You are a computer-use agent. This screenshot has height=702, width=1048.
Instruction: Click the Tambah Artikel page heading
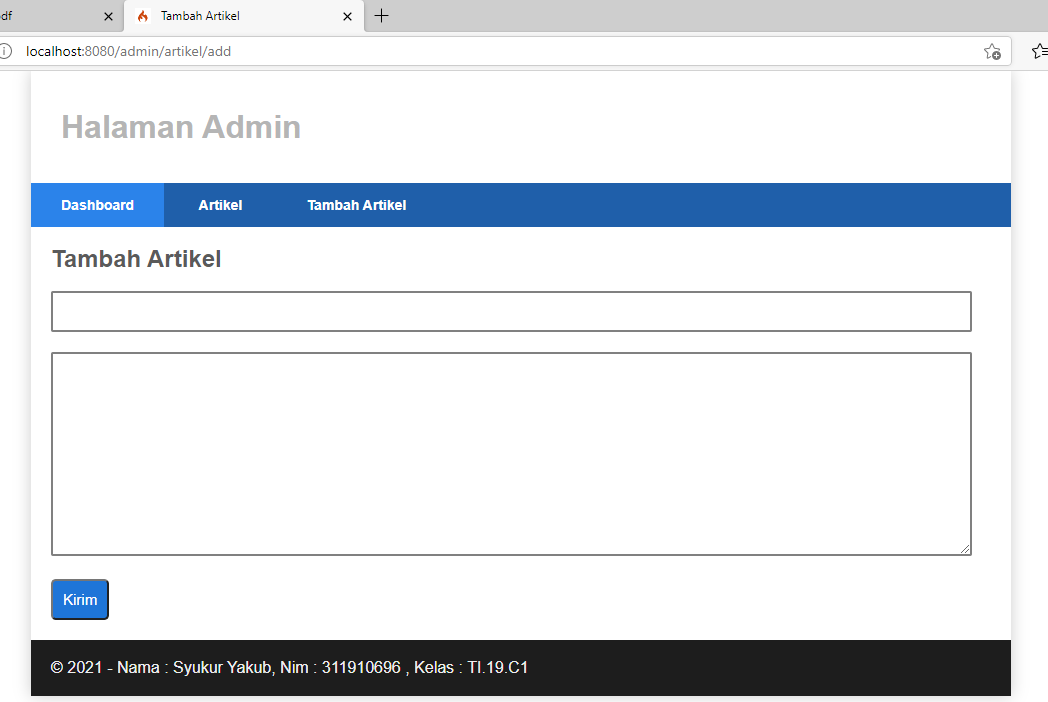point(136,258)
